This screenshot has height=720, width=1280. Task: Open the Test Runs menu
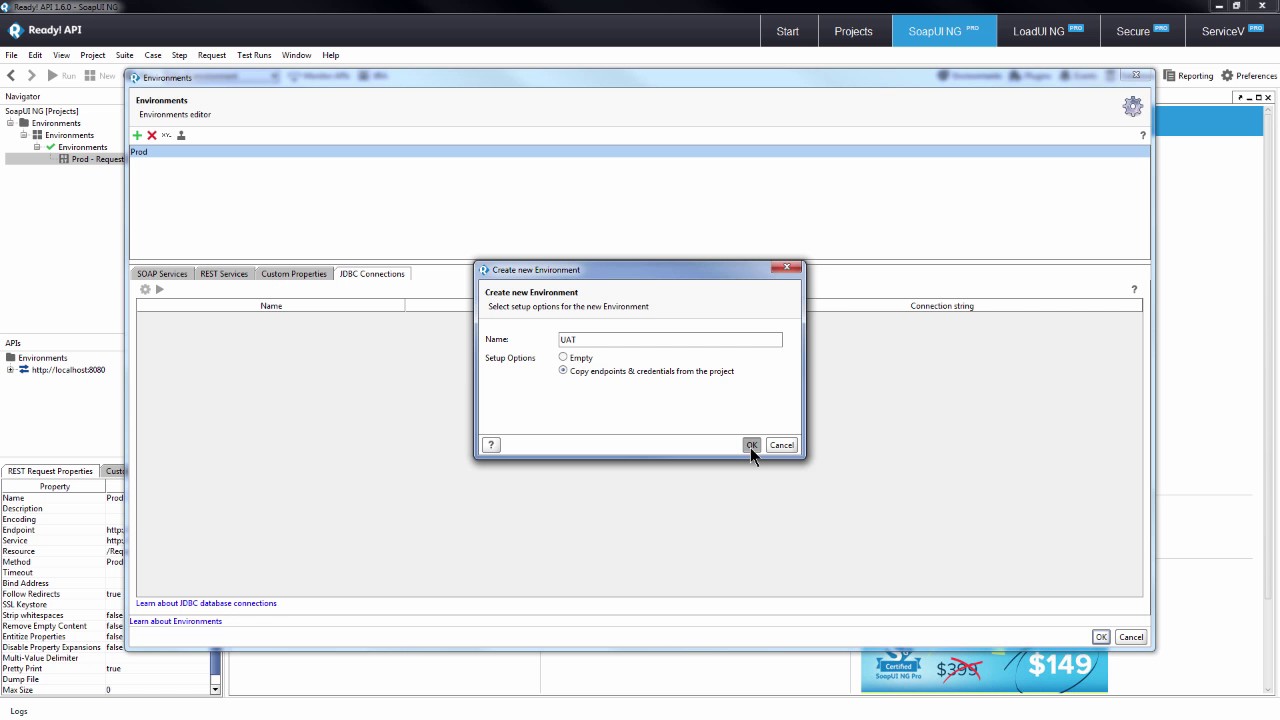pyautogui.click(x=254, y=55)
